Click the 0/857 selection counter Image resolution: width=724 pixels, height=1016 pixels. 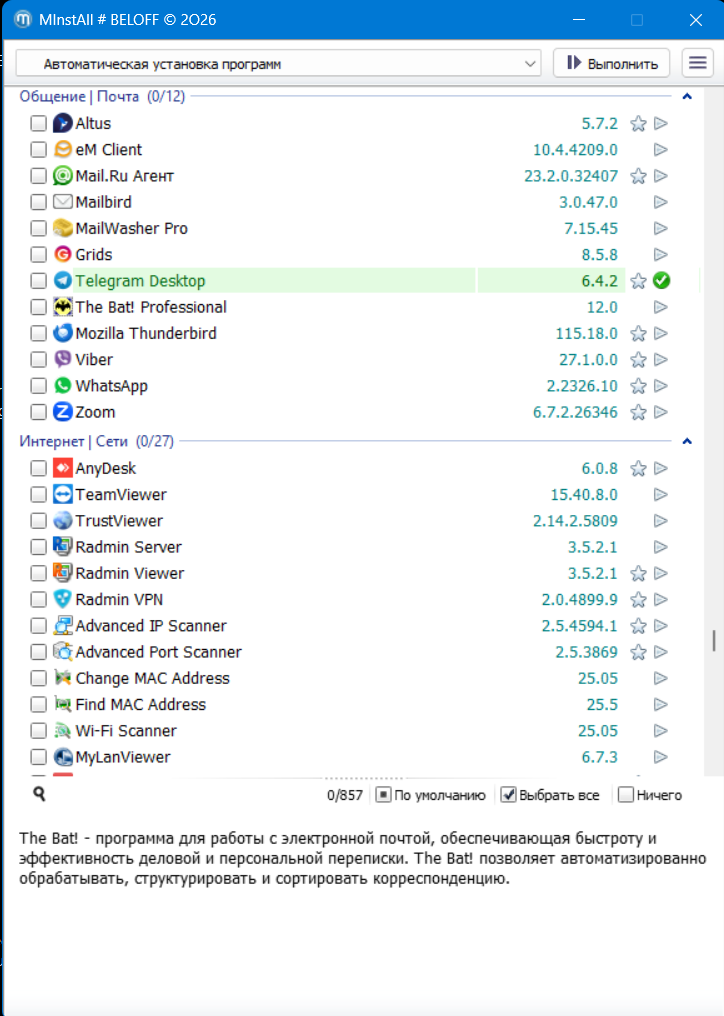345,795
